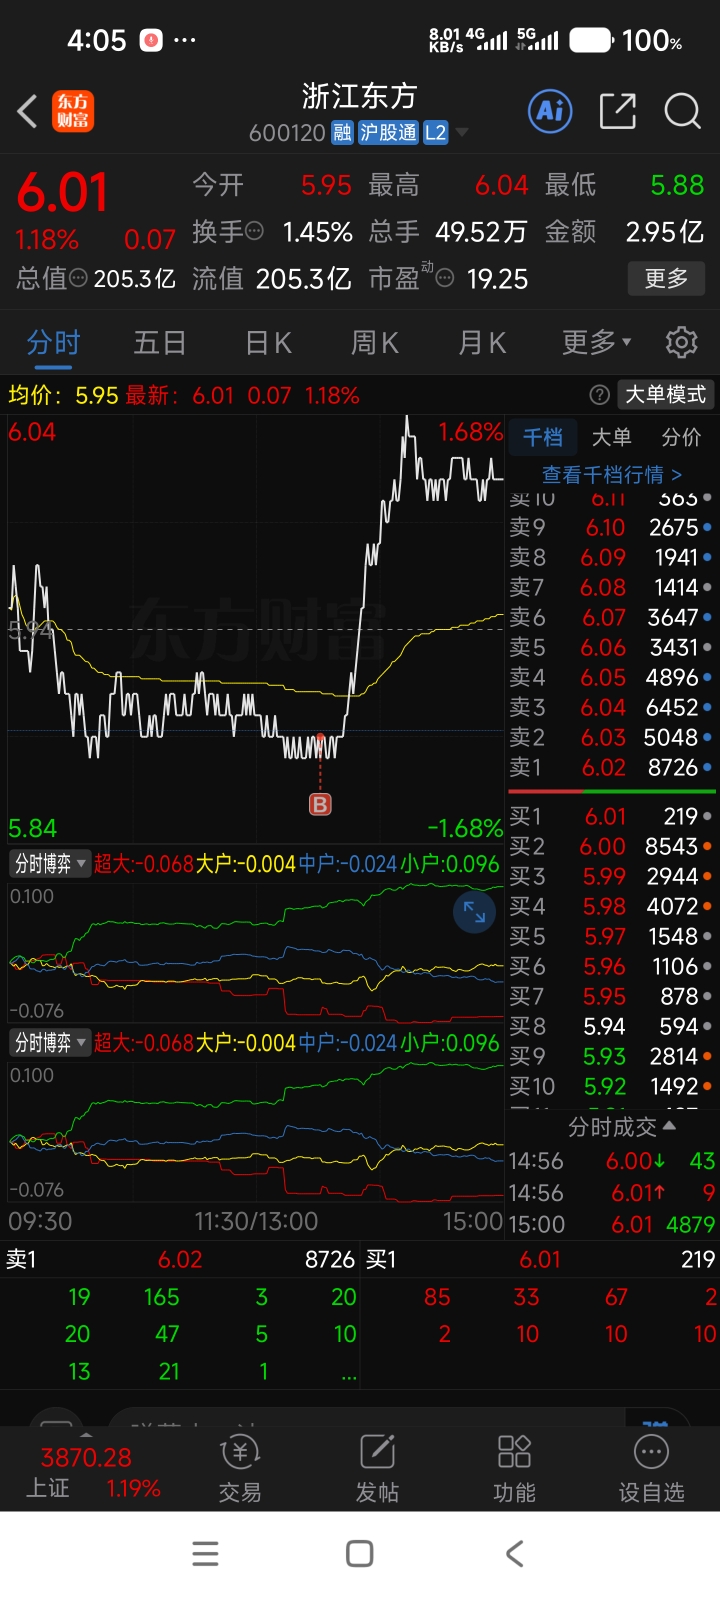Switch to 日K tab

268,343
